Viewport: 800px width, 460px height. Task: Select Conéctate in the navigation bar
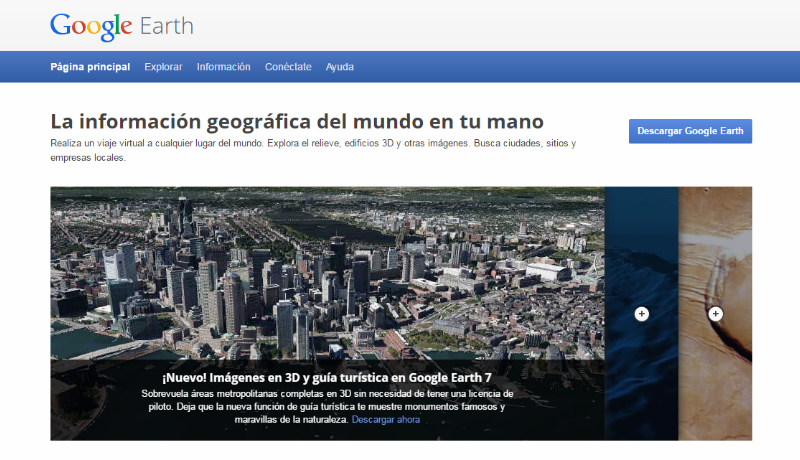pyautogui.click(x=288, y=67)
